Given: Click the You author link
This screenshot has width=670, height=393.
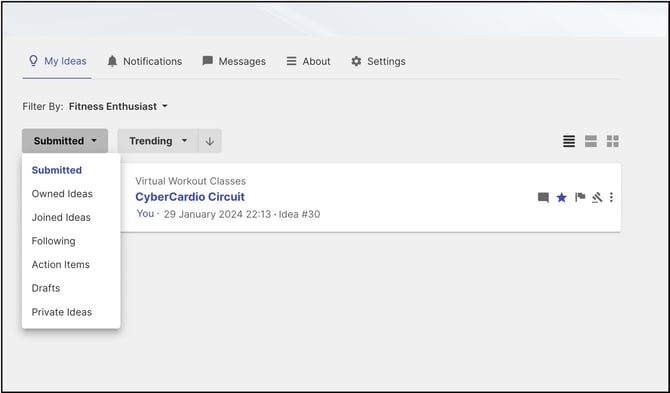Looking at the screenshot, I should [145, 214].
